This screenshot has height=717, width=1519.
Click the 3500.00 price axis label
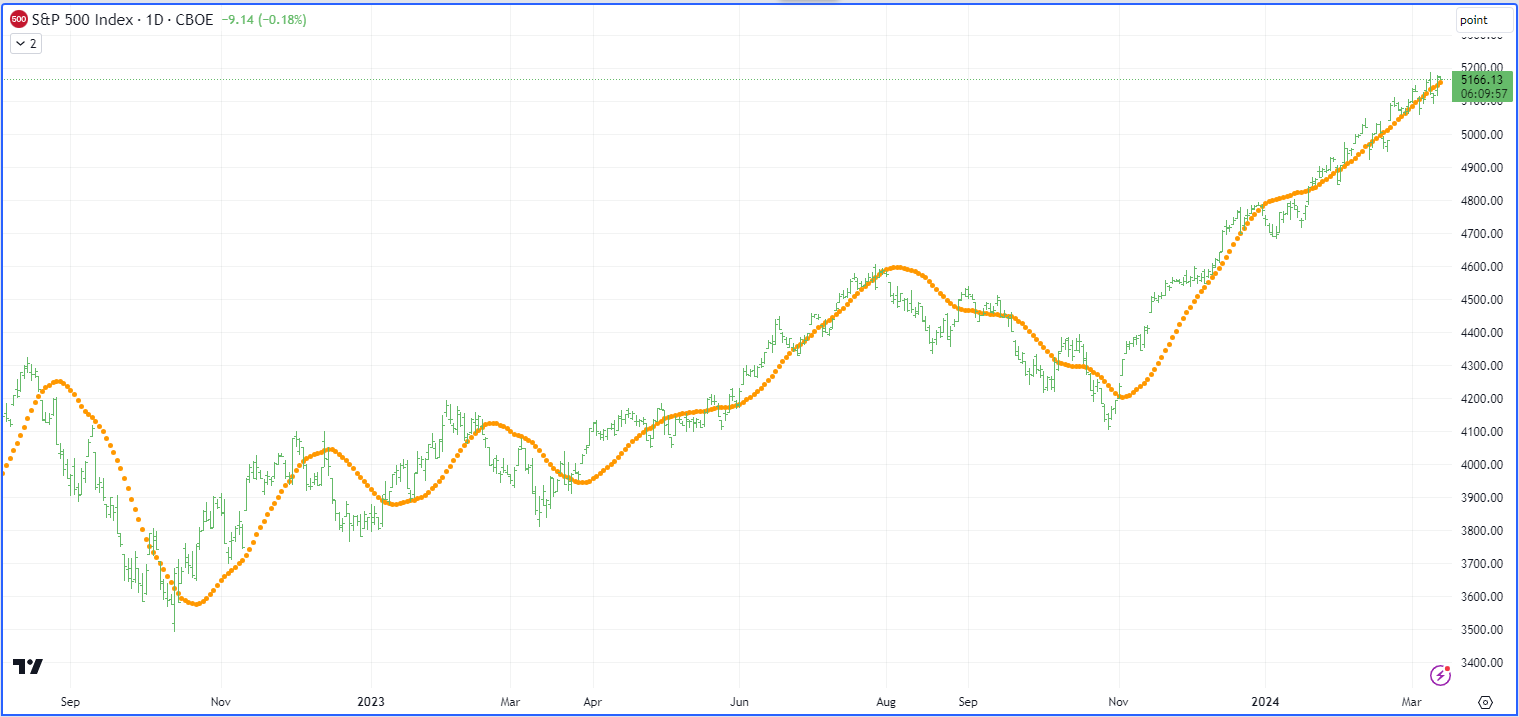coord(1483,630)
